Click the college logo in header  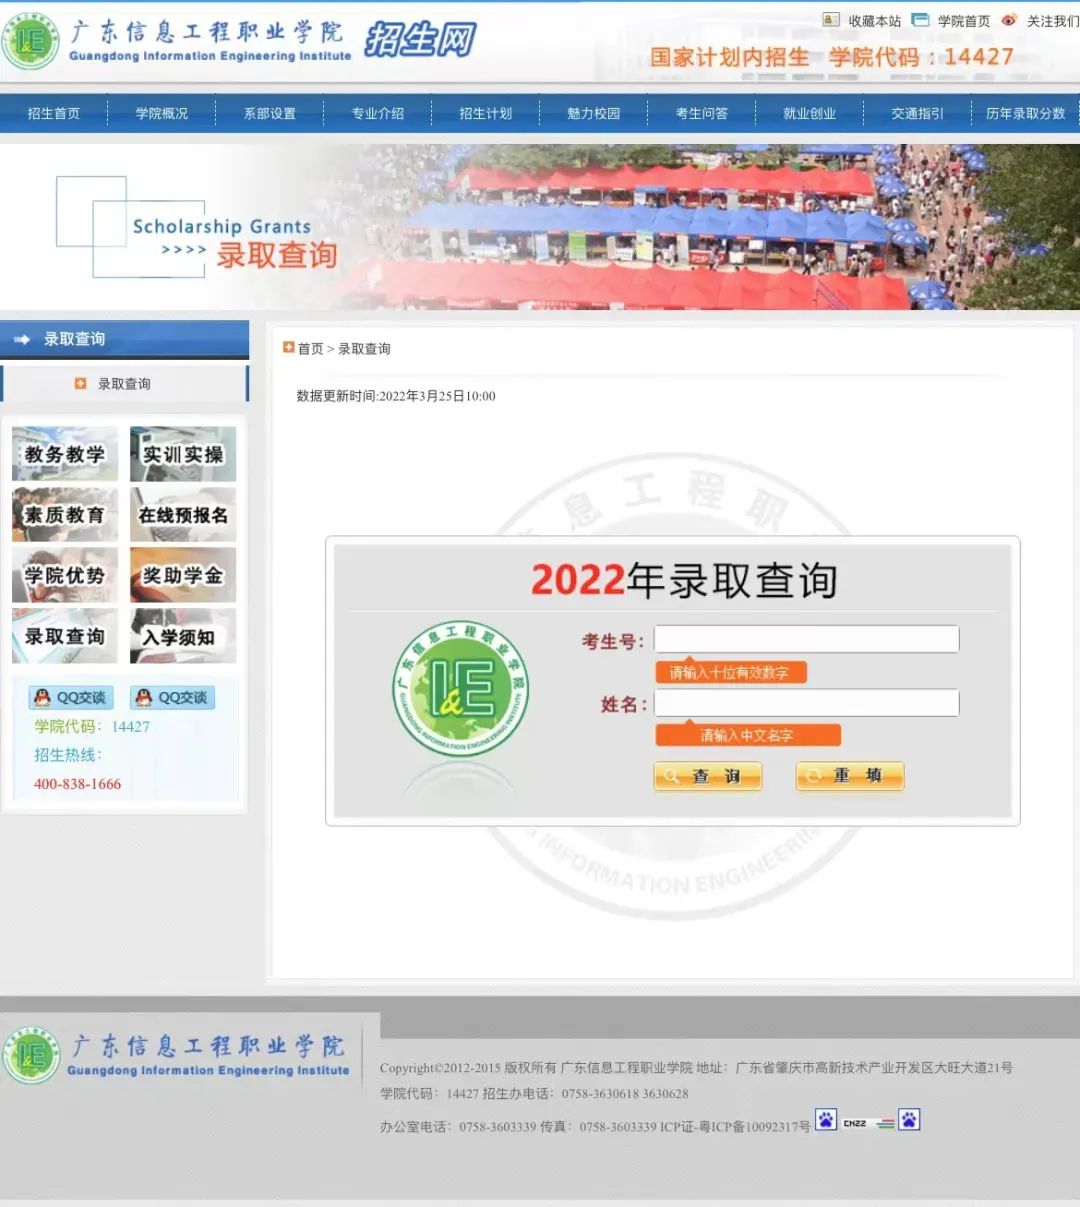coord(31,42)
